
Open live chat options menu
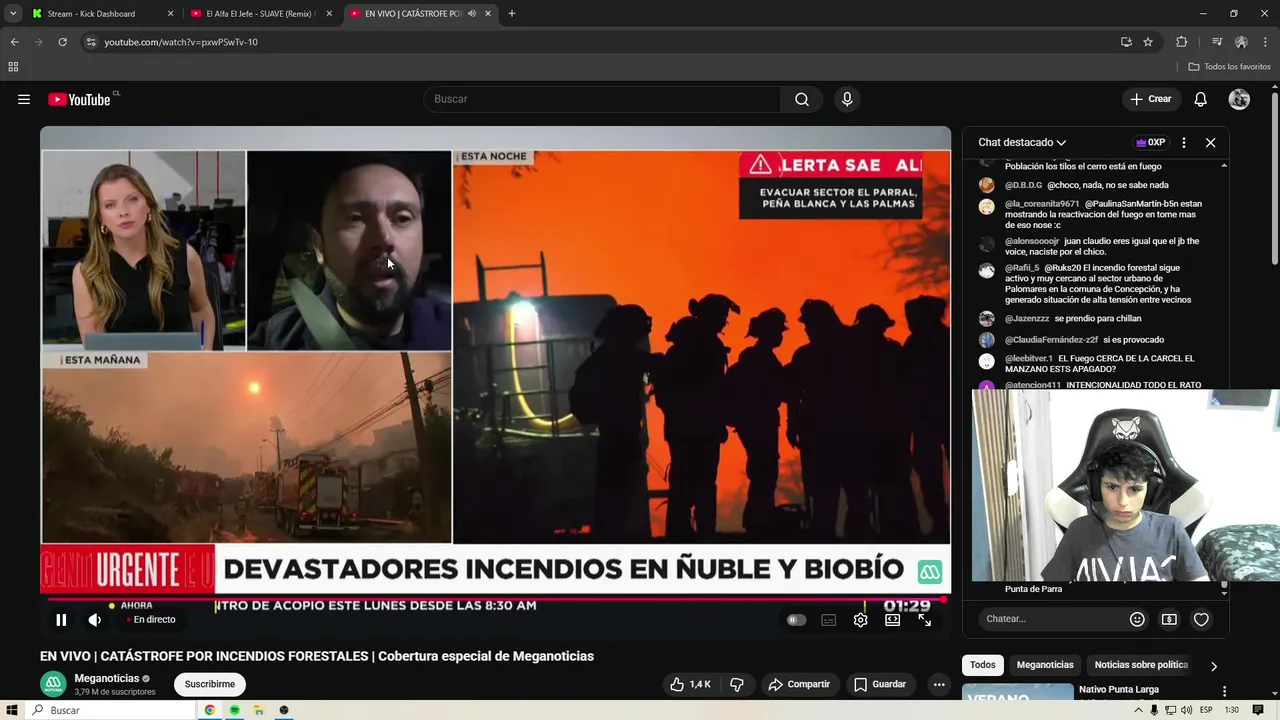click(1183, 142)
